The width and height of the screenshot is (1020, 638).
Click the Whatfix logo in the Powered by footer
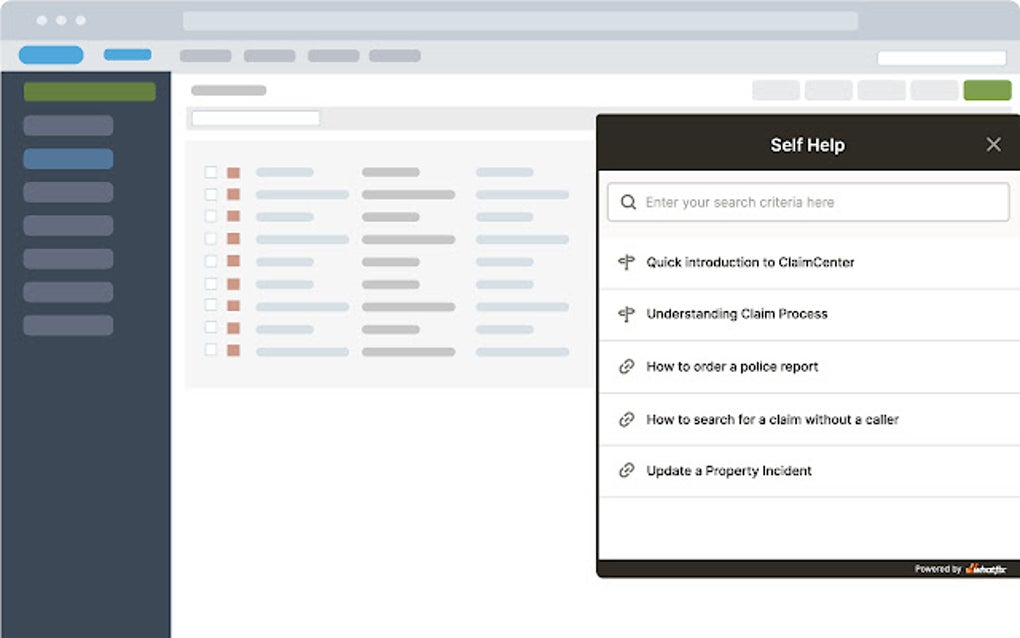click(x=989, y=568)
